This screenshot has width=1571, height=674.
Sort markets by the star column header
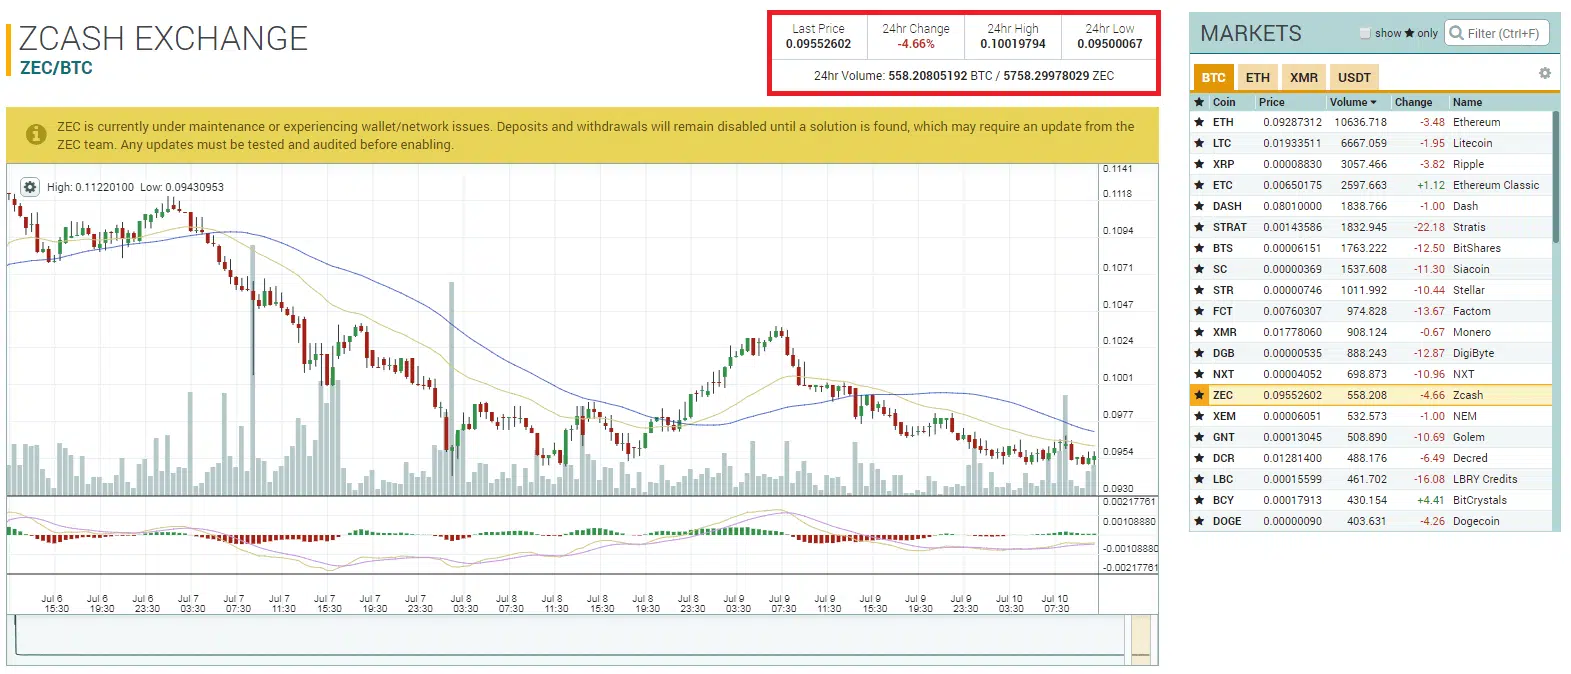pyautogui.click(x=1199, y=102)
